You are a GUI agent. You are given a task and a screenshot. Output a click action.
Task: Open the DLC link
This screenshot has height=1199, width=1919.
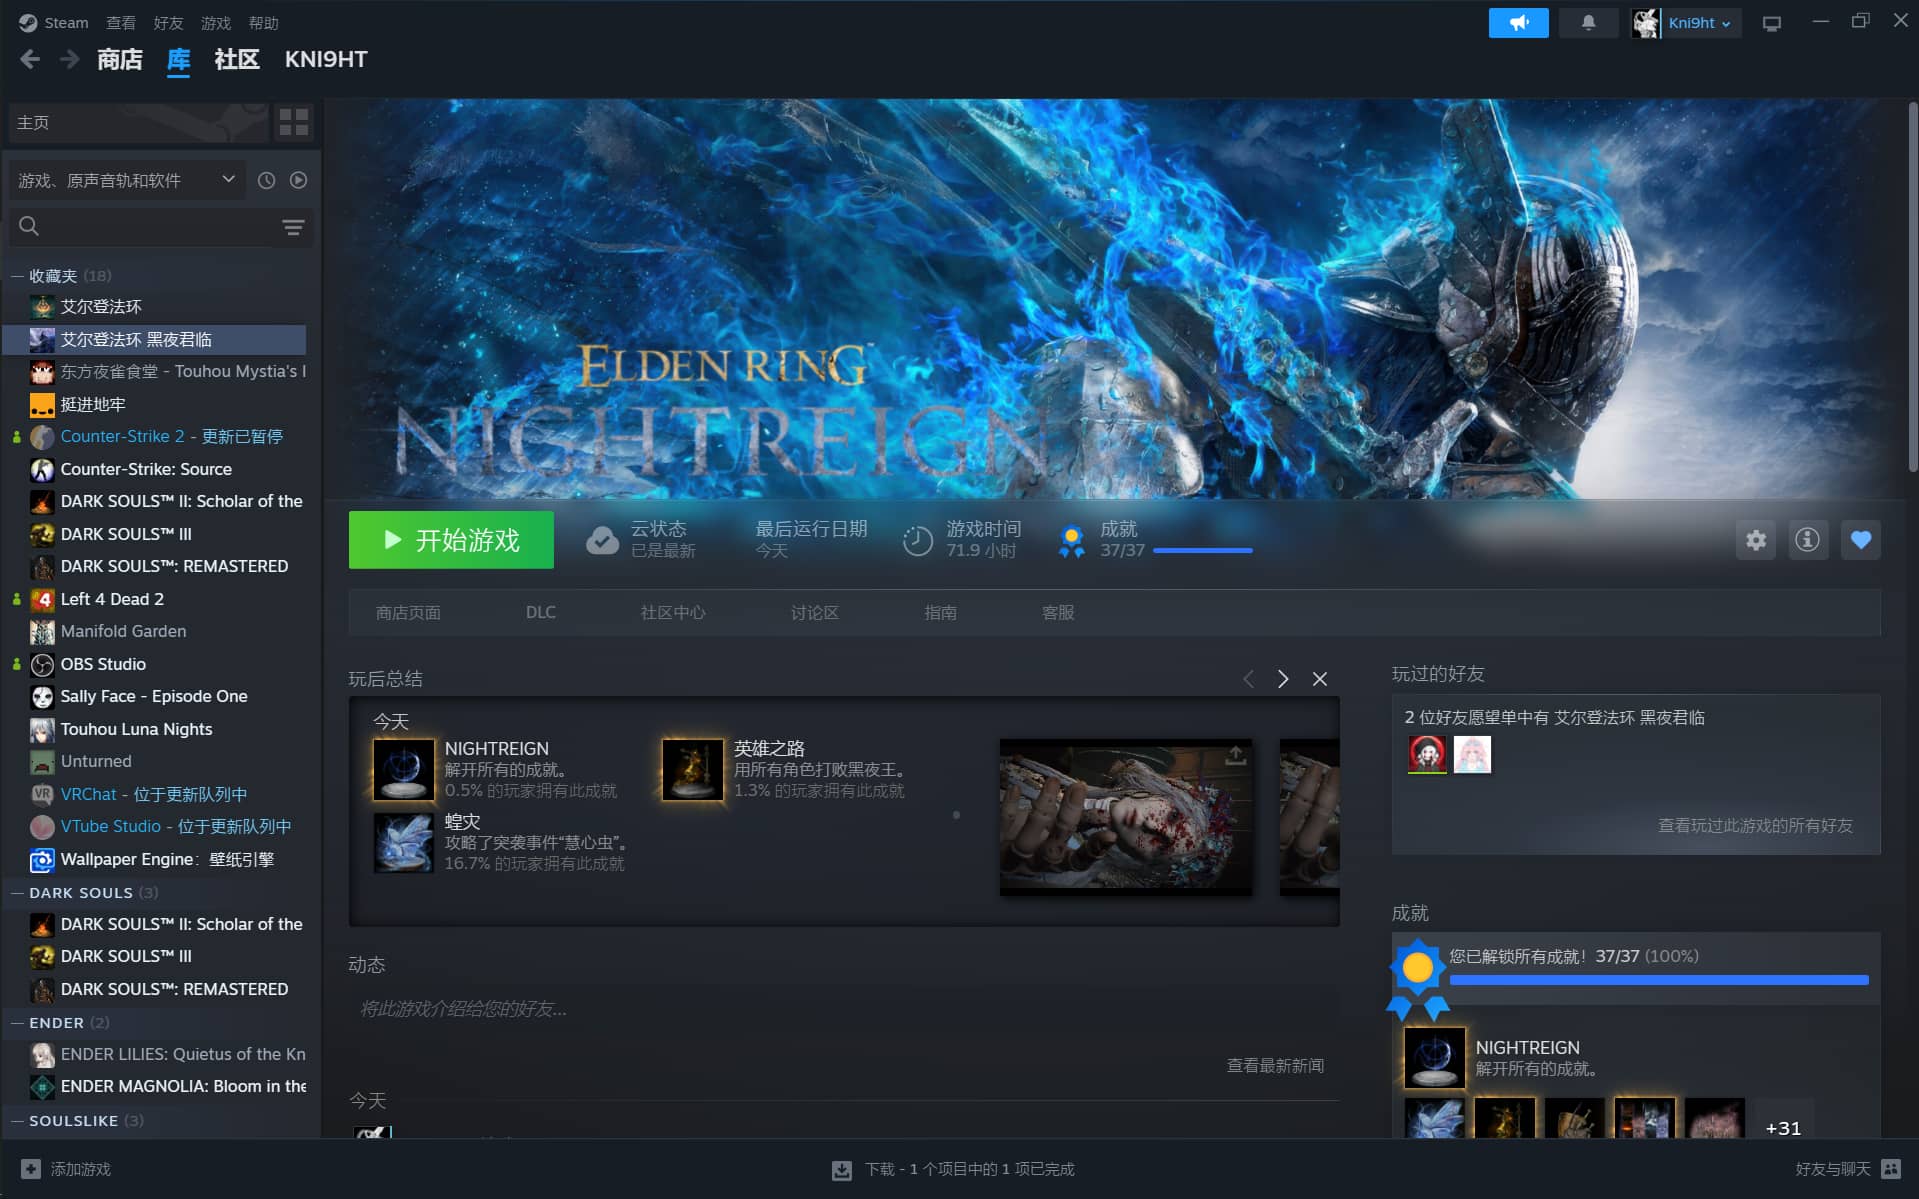point(540,612)
